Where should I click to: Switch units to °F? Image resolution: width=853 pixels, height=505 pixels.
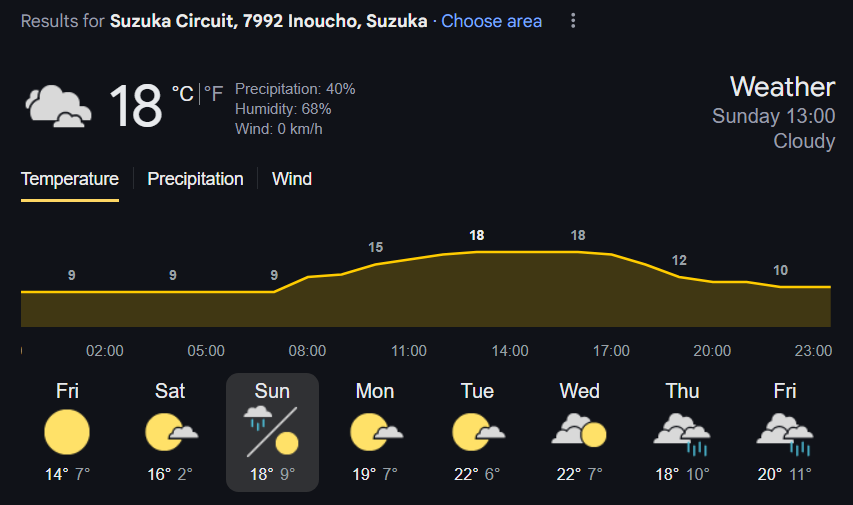point(214,94)
